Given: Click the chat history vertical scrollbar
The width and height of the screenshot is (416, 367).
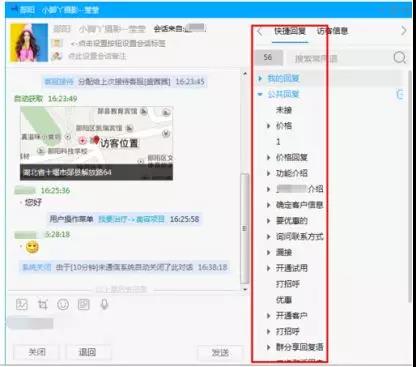Looking at the screenshot, I should pos(245,180).
